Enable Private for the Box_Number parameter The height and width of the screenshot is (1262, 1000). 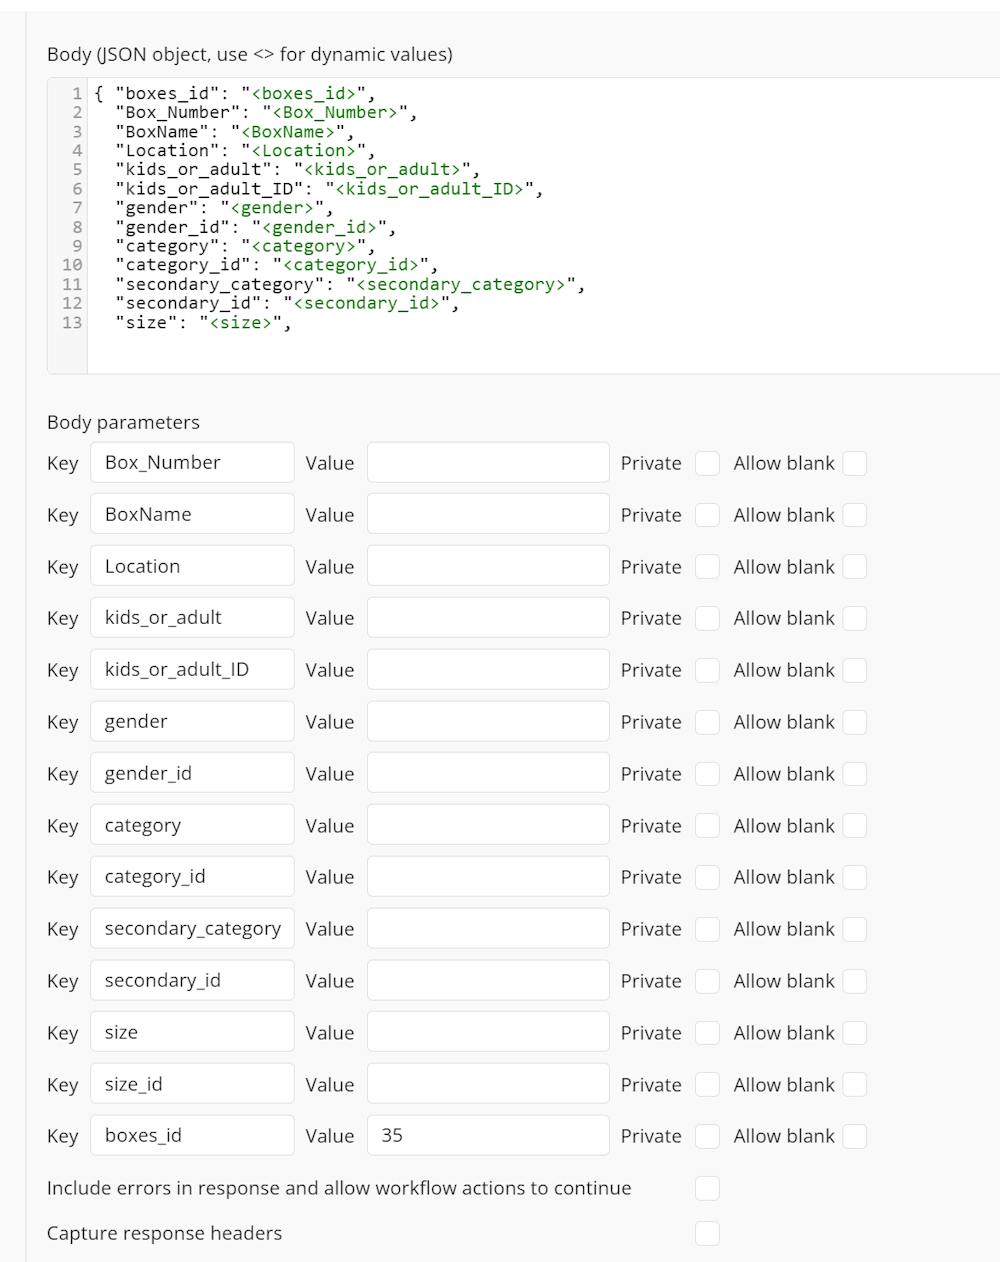[707, 462]
